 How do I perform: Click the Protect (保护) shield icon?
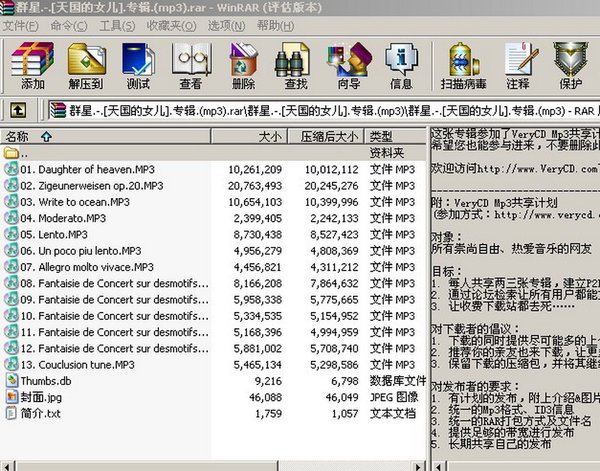tap(571, 59)
